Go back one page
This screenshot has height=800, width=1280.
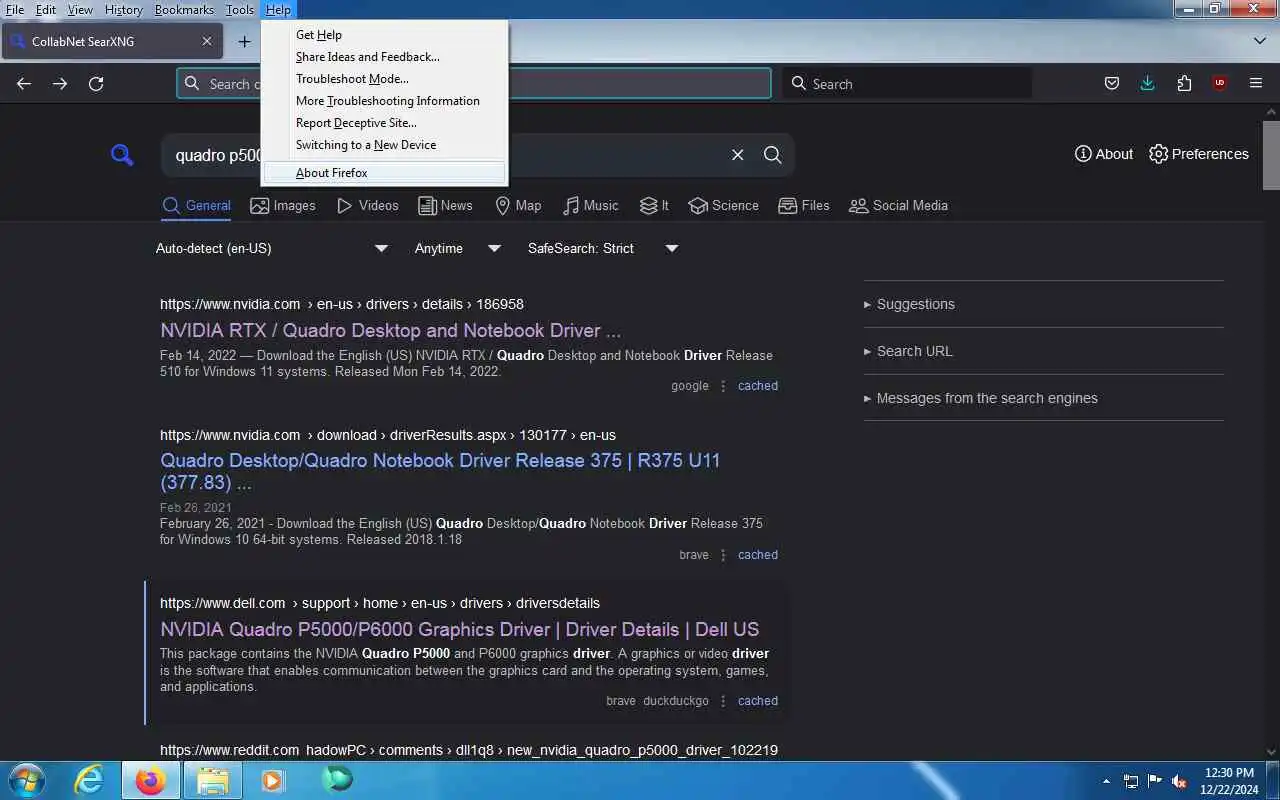coord(24,84)
